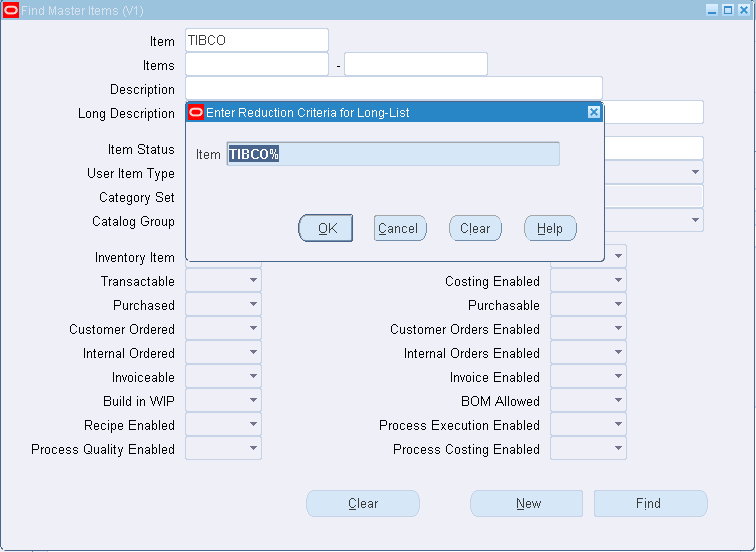
Task: Maximize the Find Master Items window
Action: pyautogui.click(x=728, y=10)
